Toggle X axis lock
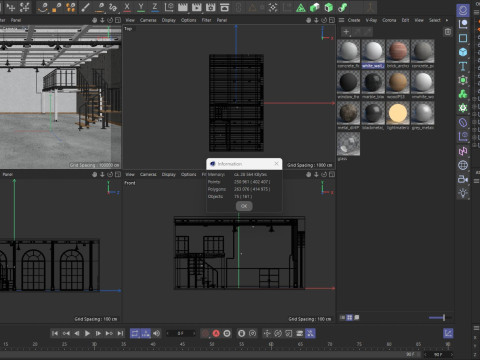 pyautogui.click(x=127, y=7)
